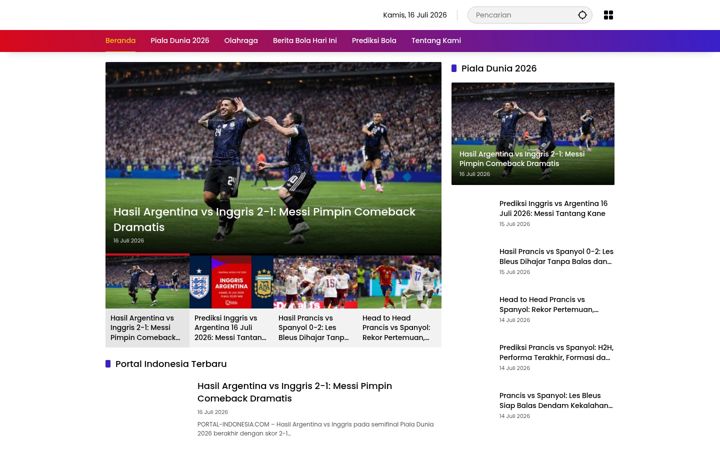The height and width of the screenshot is (450, 720).
Task: Select Prancis vs Spanyol result thumbnail
Action: coord(315,282)
